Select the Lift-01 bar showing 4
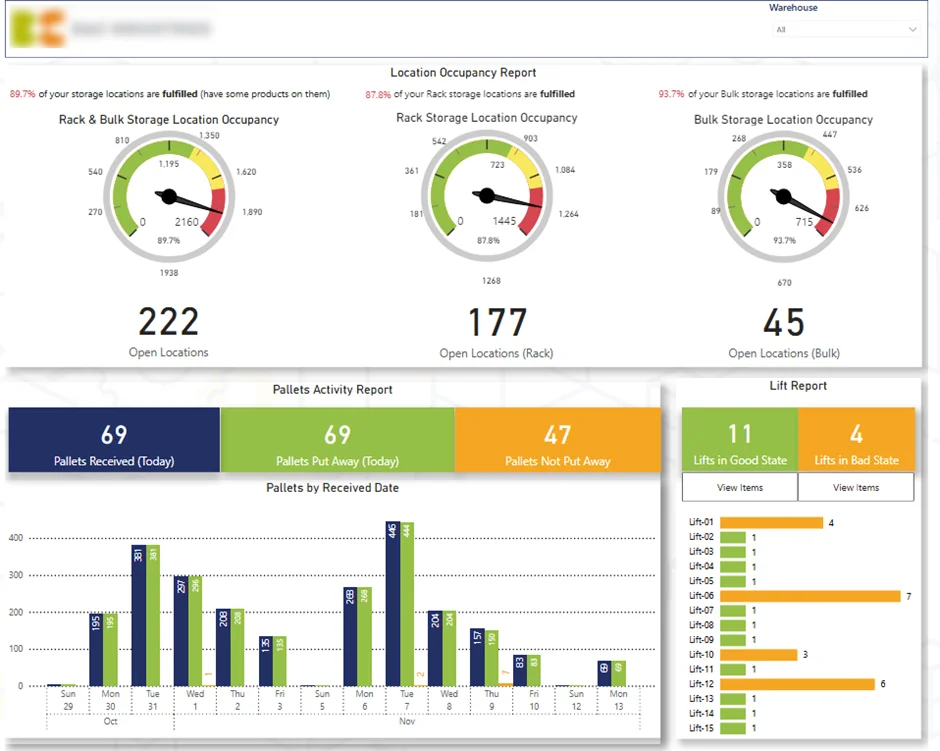 point(773,522)
